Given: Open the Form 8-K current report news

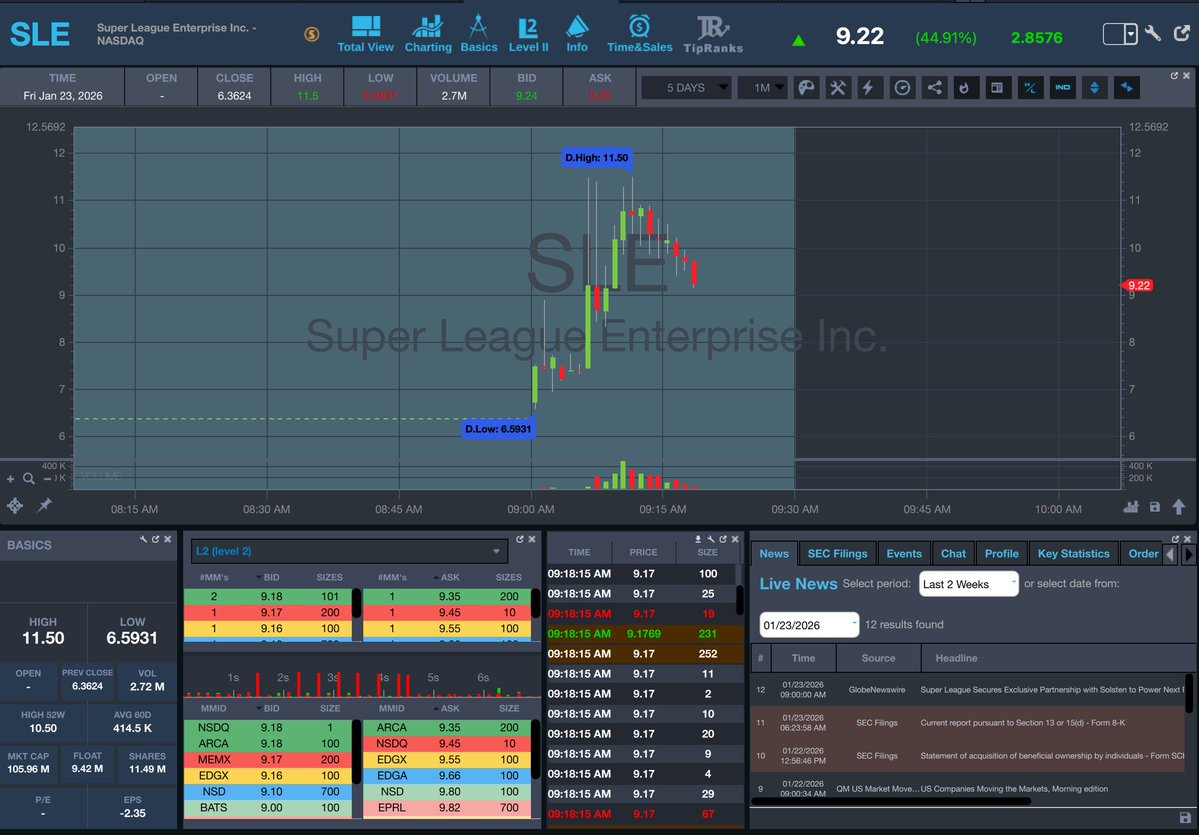Looking at the screenshot, I should (1022, 723).
